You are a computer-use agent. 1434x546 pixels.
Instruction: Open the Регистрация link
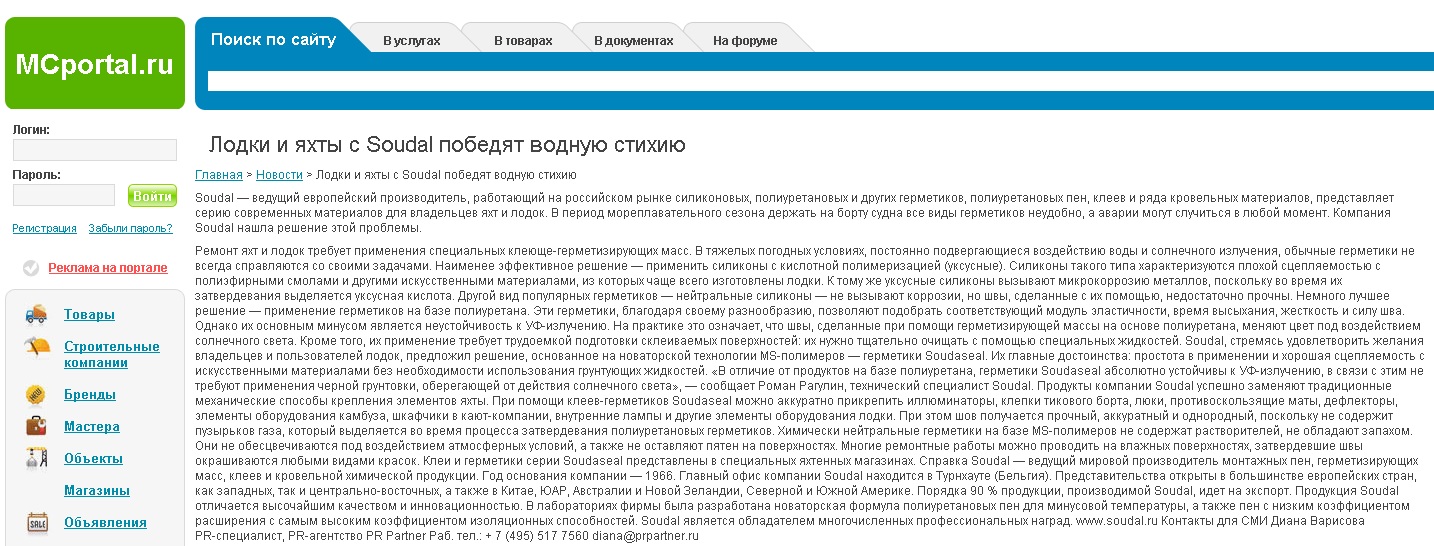(44, 228)
